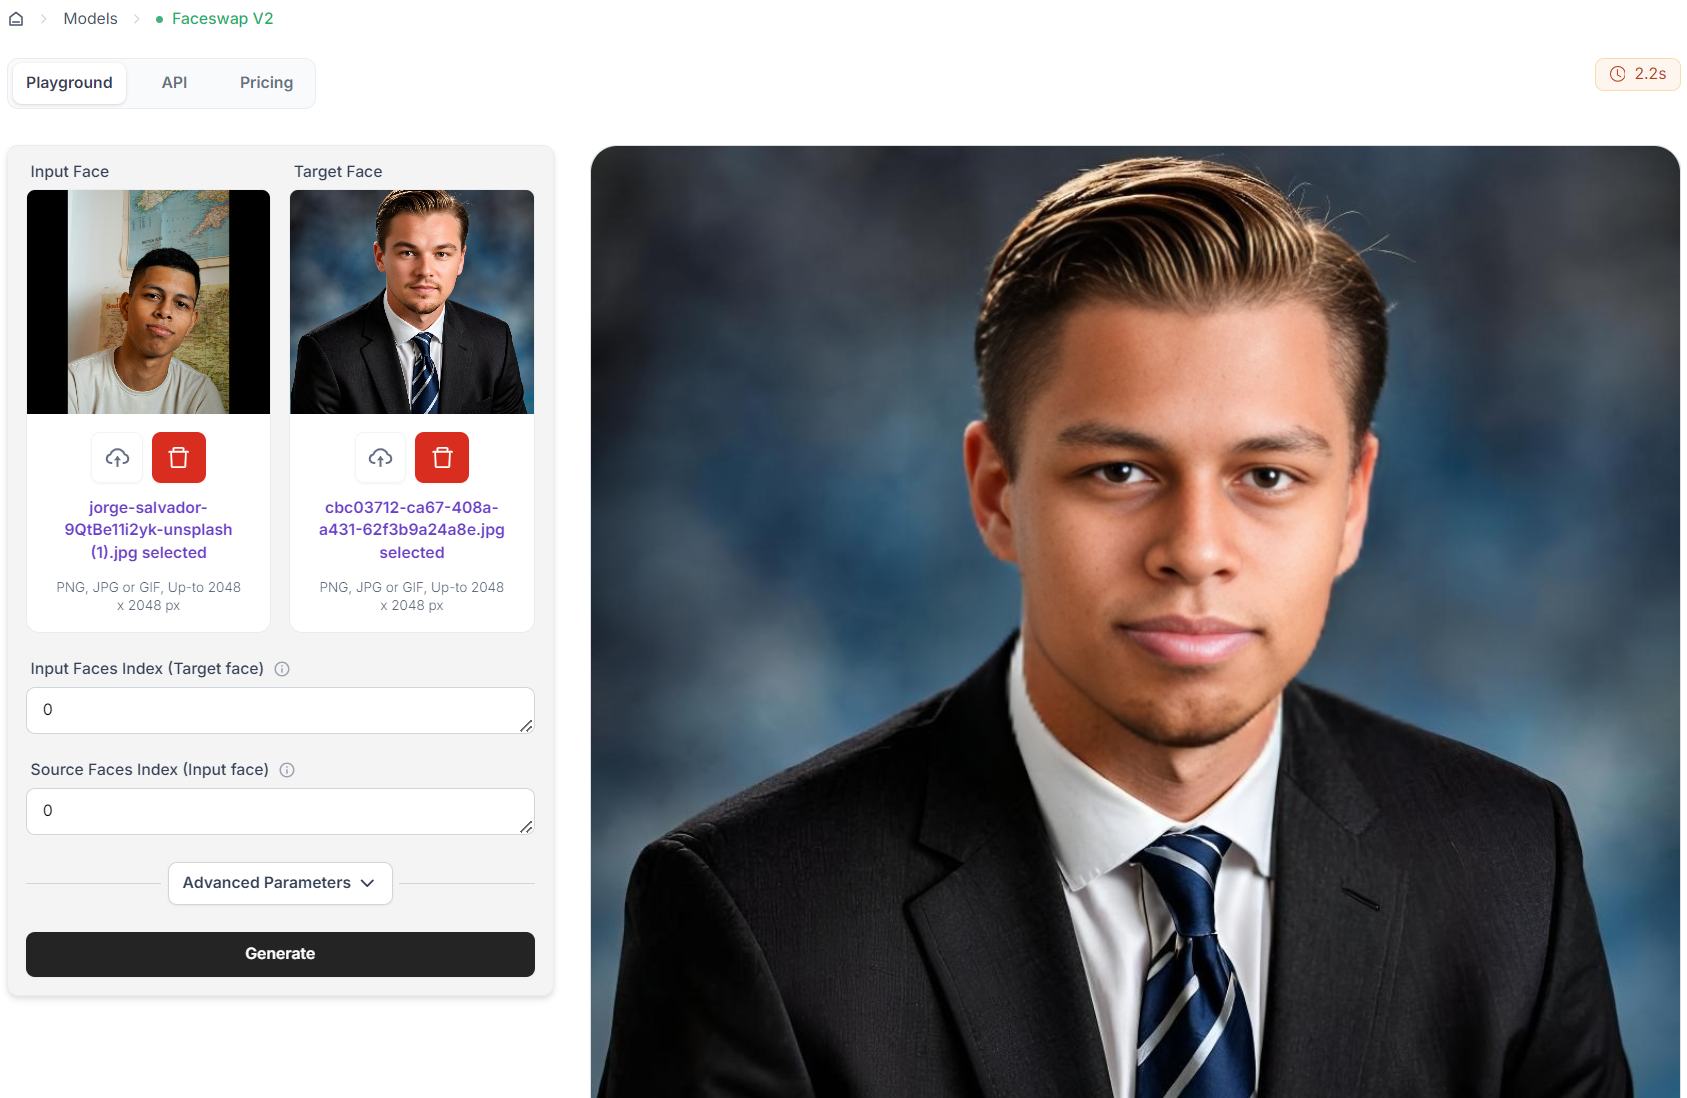Upload a new Target Face image
Image resolution: width=1687 pixels, height=1098 pixels.
[x=381, y=458]
